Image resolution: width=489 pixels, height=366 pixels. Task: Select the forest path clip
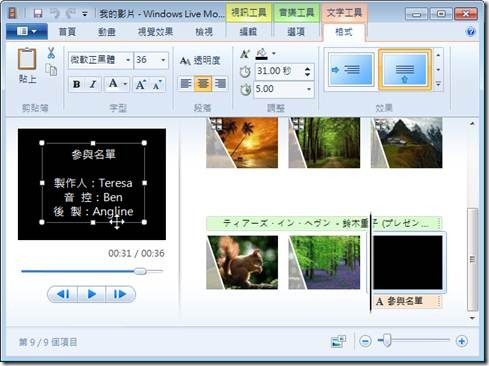click(x=324, y=142)
